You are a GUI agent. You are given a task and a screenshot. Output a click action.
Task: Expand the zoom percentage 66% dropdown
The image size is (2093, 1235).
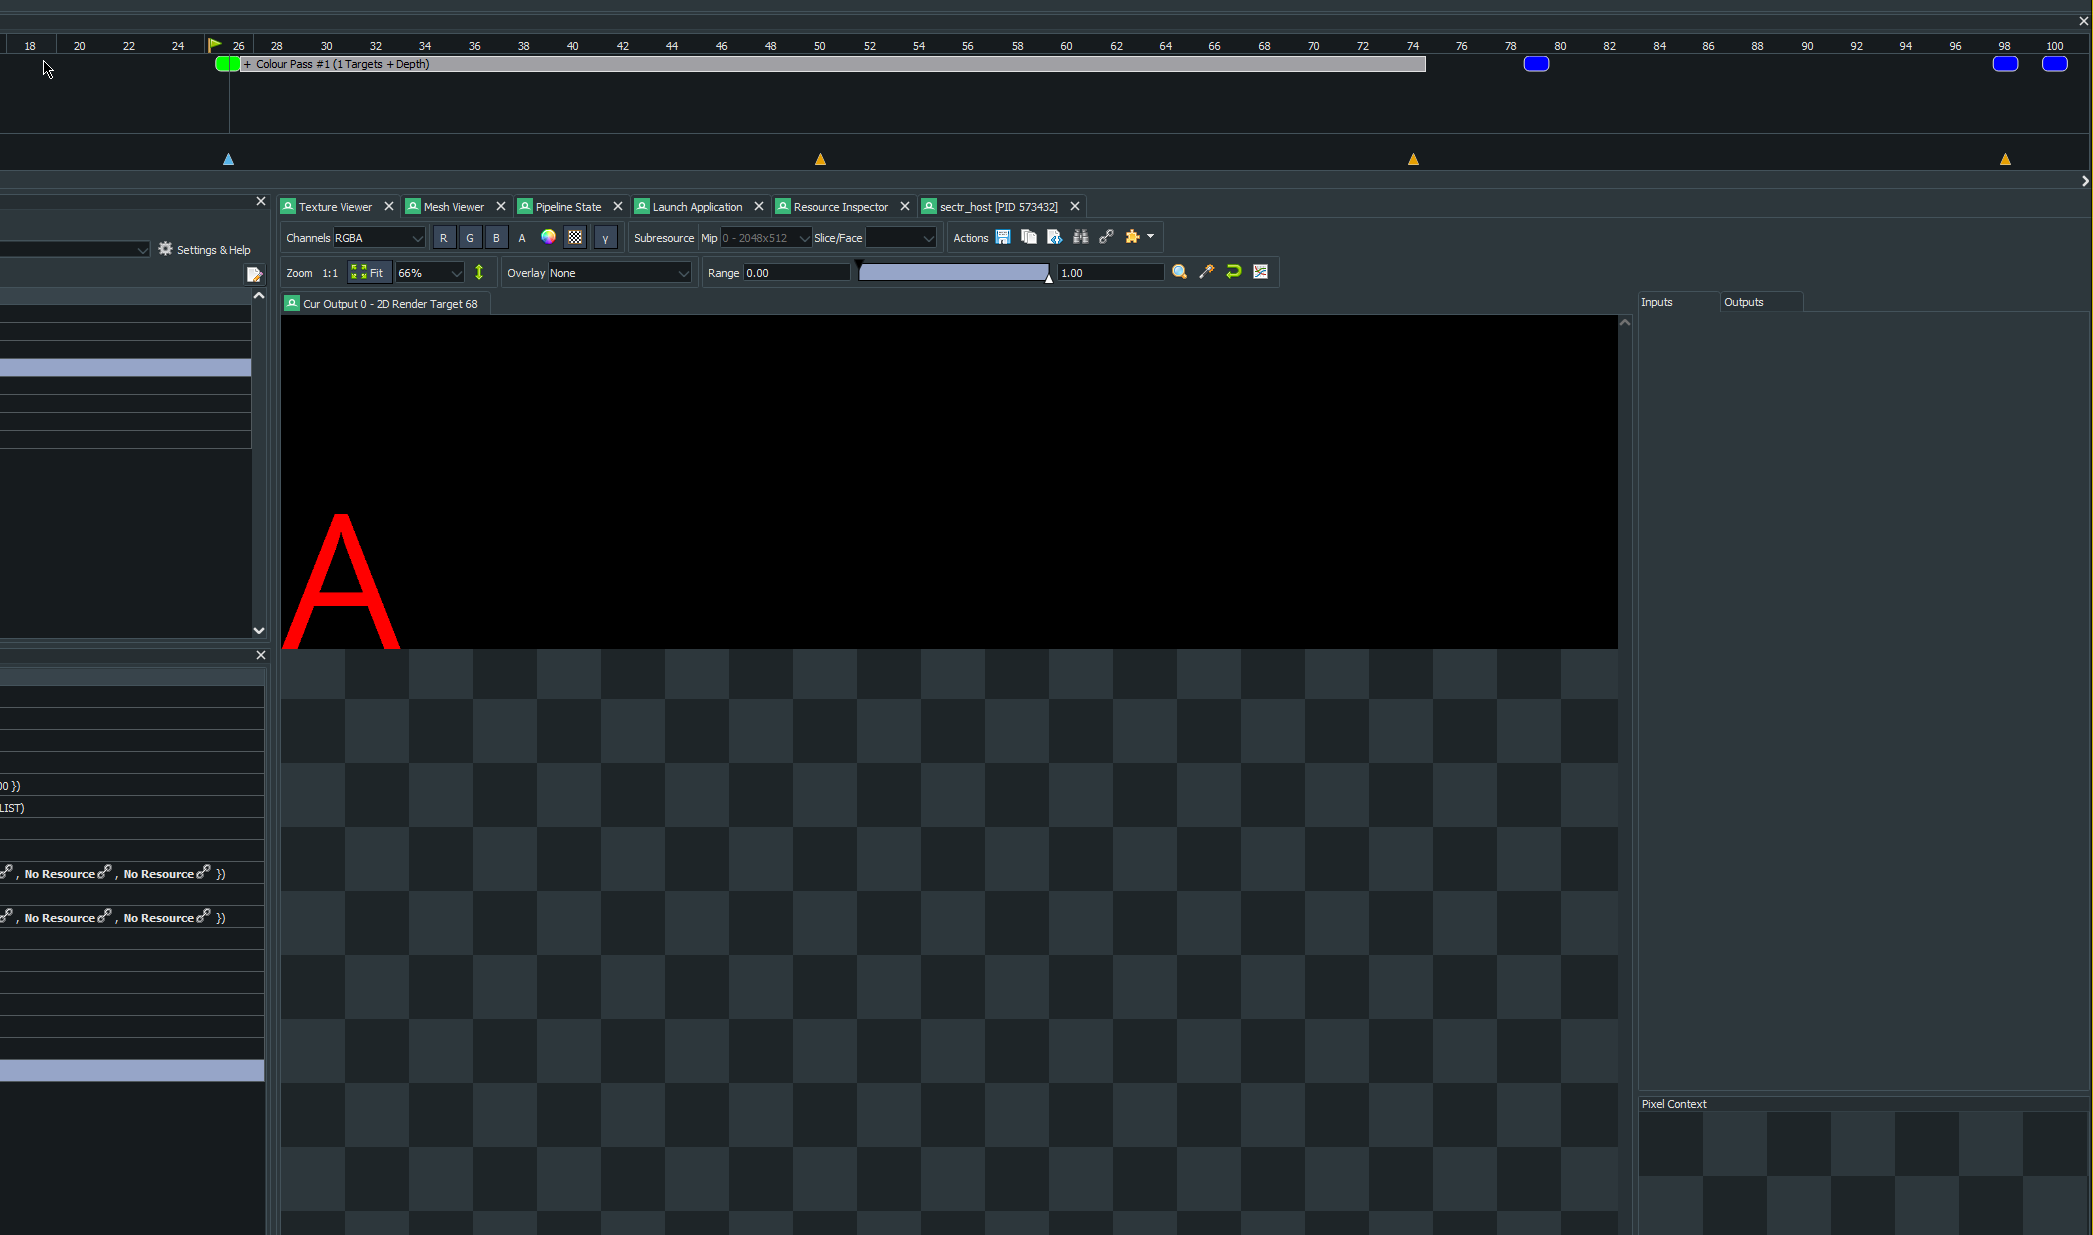[x=430, y=273]
